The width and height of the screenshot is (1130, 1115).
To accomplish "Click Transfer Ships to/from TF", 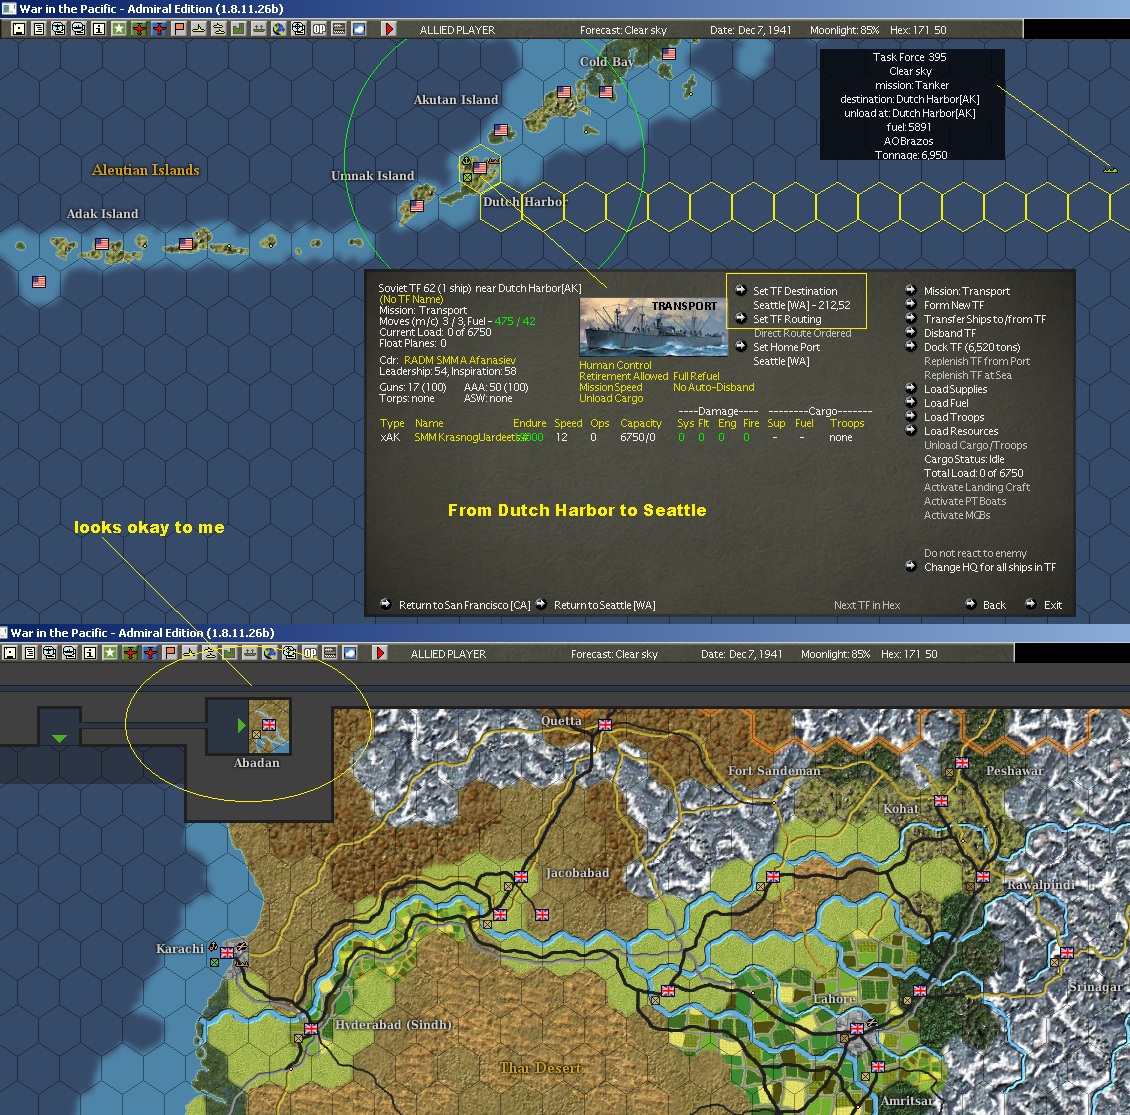I will (x=984, y=319).
